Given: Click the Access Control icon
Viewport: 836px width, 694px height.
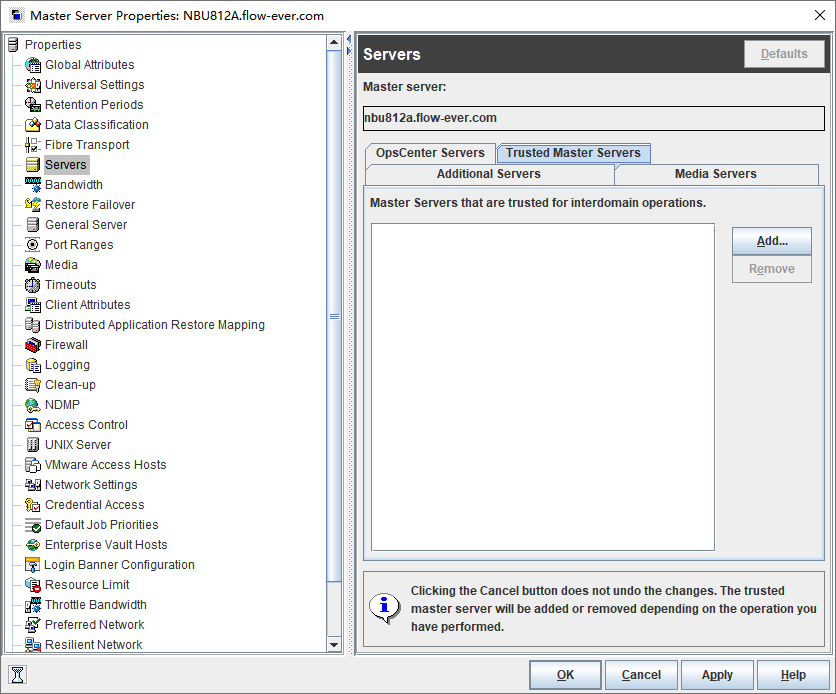Looking at the screenshot, I should 33,425.
